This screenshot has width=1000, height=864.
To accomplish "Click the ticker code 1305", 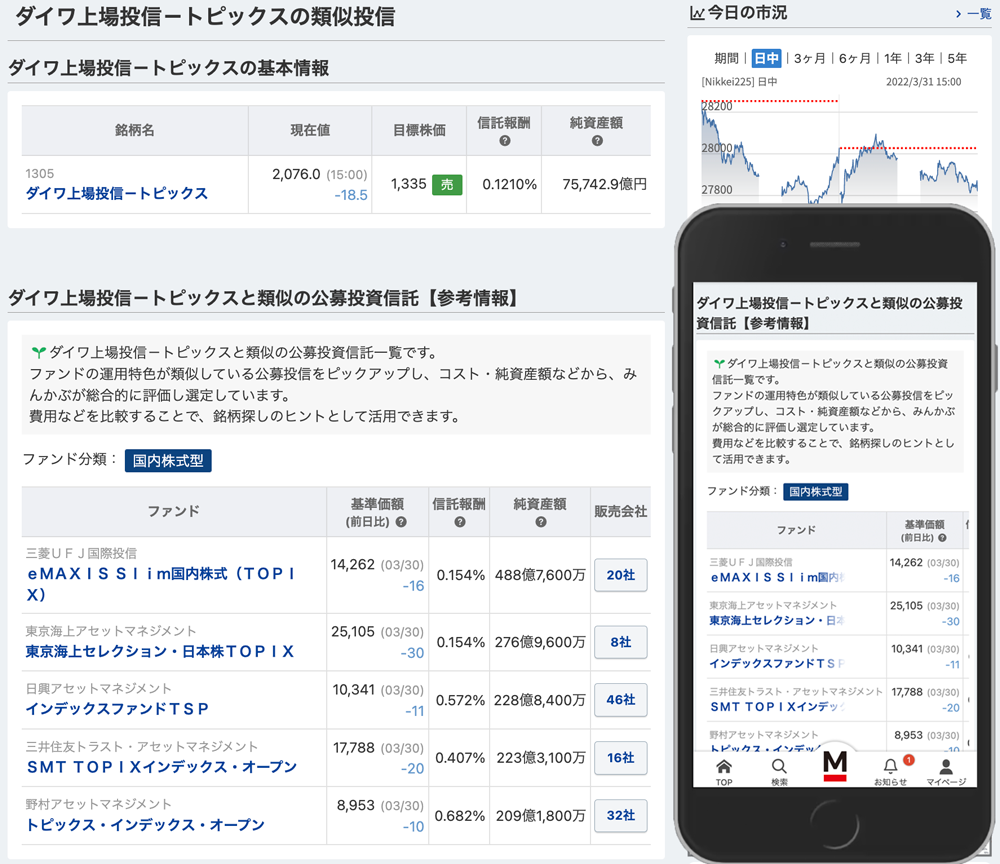I will [40, 173].
